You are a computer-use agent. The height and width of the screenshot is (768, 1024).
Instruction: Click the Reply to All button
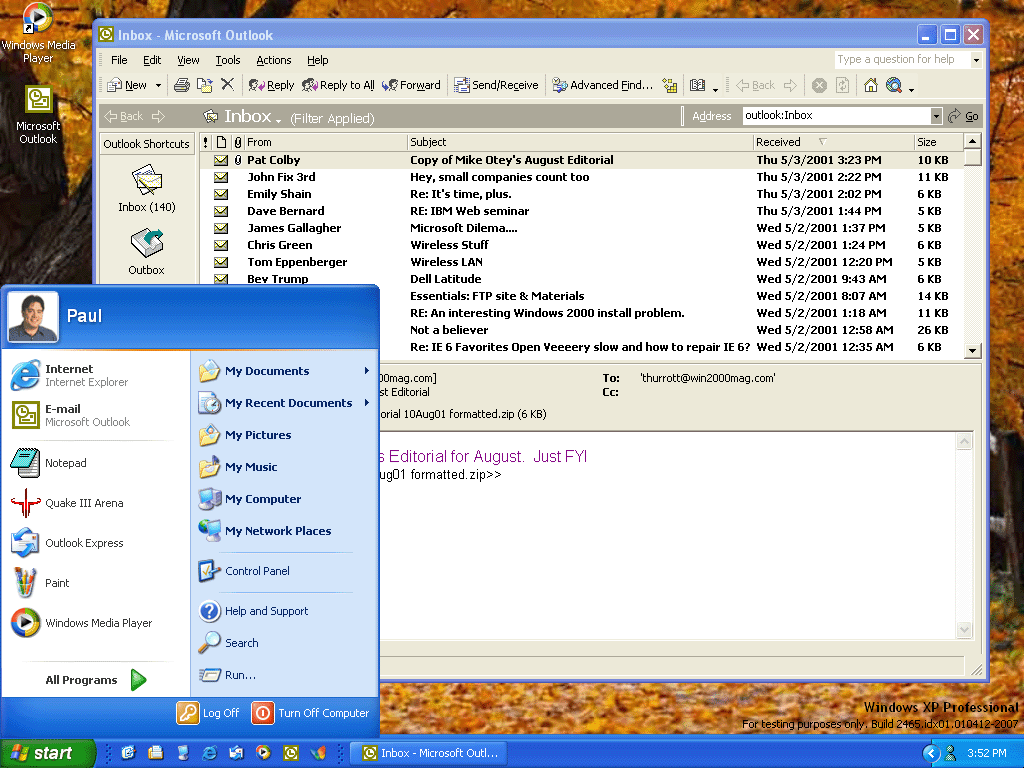(x=338, y=85)
